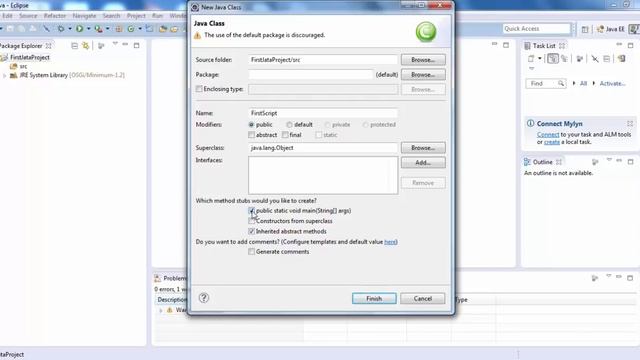Open the Refactor menu
The image size is (640, 360).
coord(55,16)
